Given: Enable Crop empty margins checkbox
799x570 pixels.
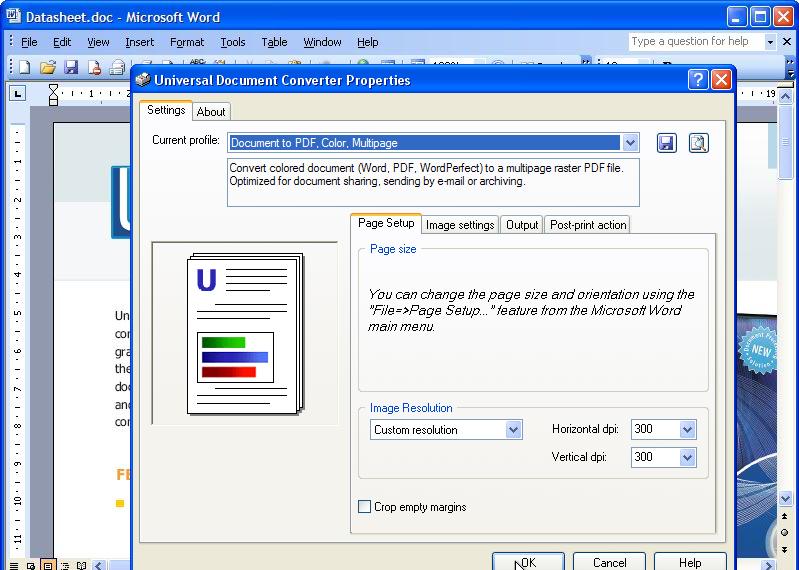Looking at the screenshot, I should pyautogui.click(x=364, y=506).
